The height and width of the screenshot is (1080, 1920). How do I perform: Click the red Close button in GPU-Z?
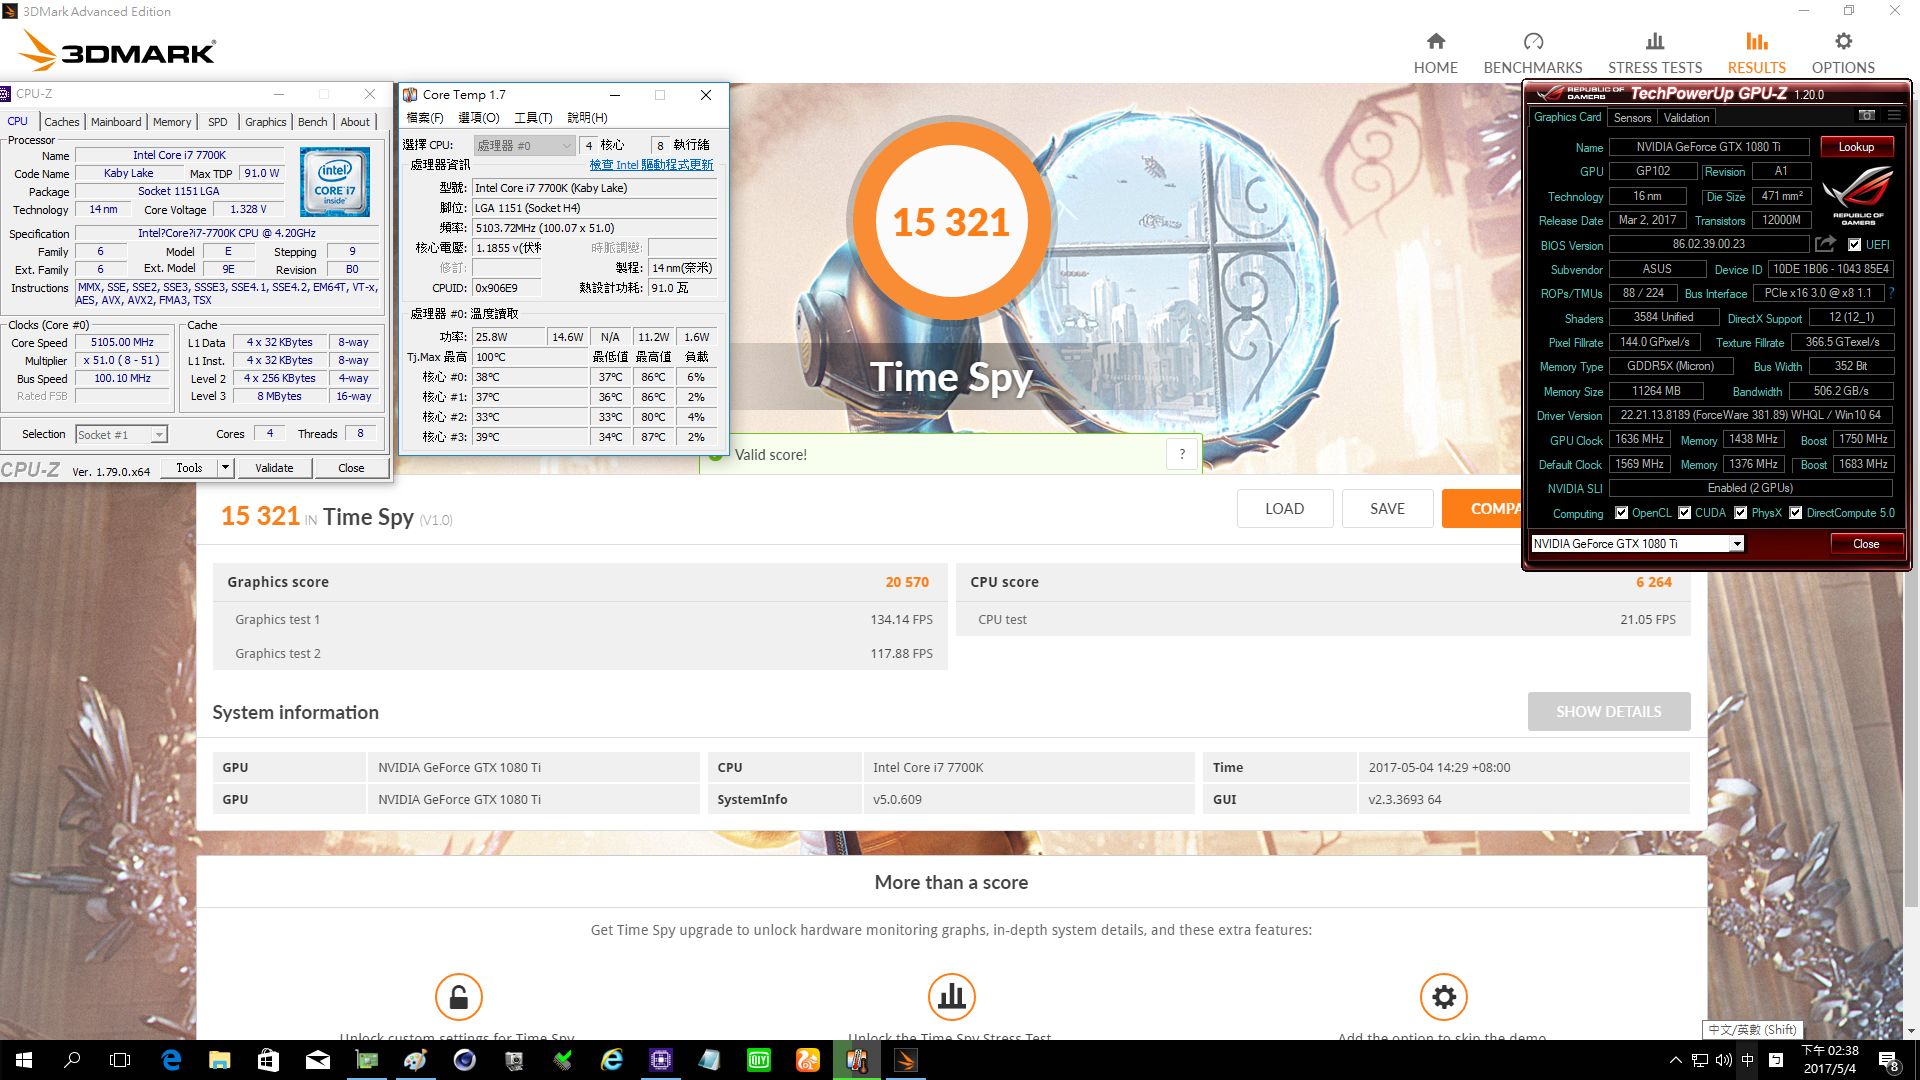coord(1866,544)
